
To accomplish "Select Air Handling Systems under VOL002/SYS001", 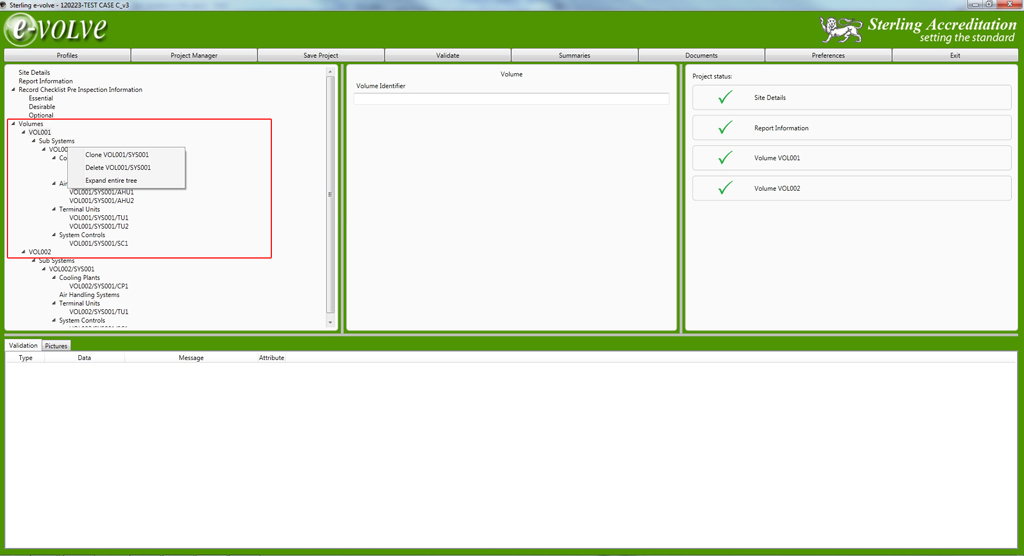I will [89, 295].
